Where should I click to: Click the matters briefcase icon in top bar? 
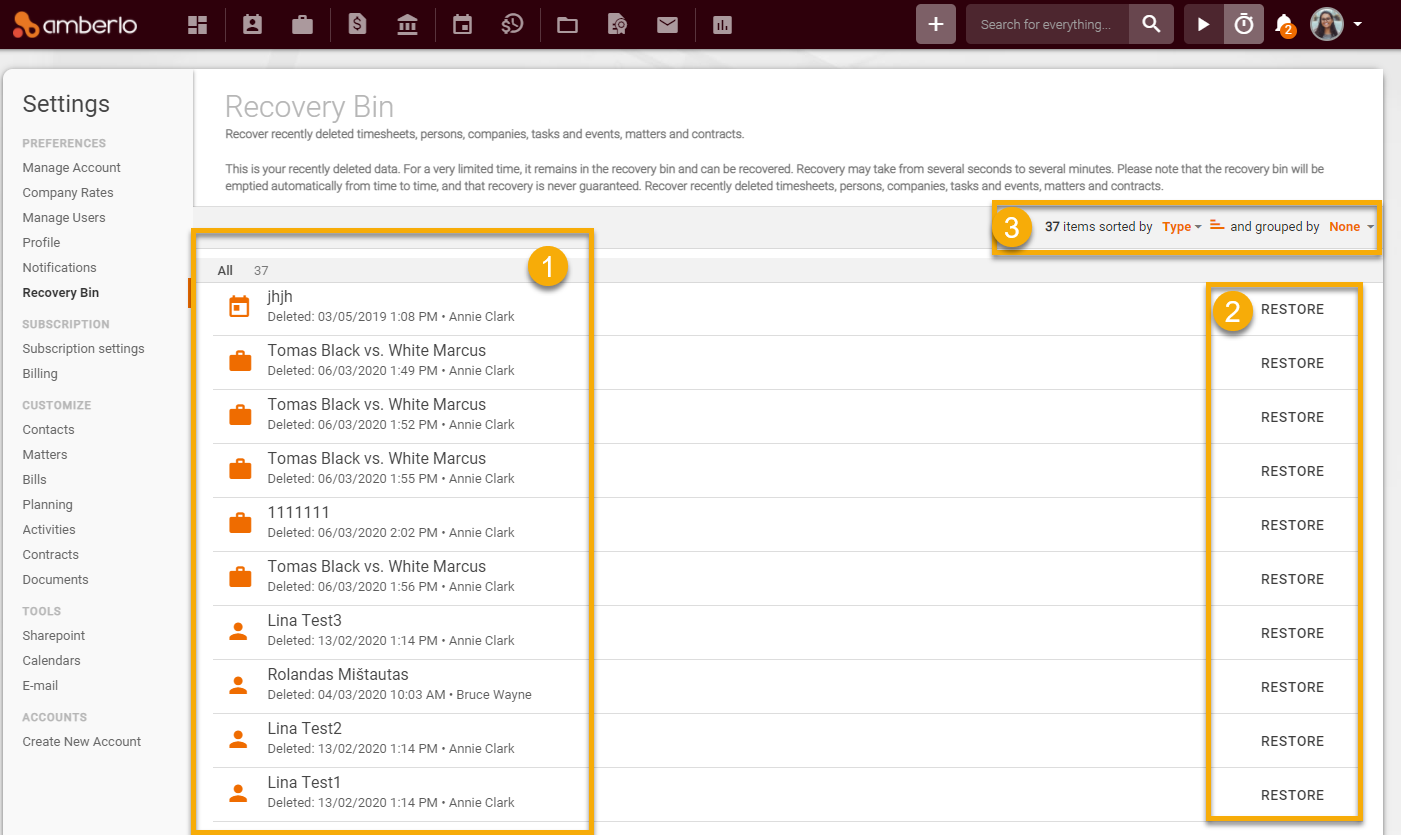click(x=303, y=25)
